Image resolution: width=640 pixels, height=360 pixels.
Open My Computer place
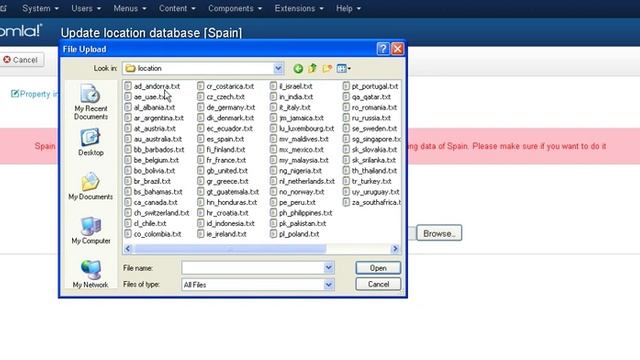pyautogui.click(x=91, y=230)
